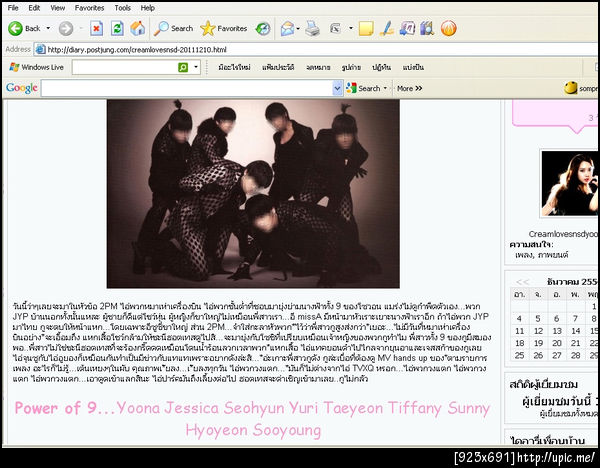600x468 pixels.
Task: Click the profile picture of Creamlovesnsdyoo
Action: click(x=569, y=183)
